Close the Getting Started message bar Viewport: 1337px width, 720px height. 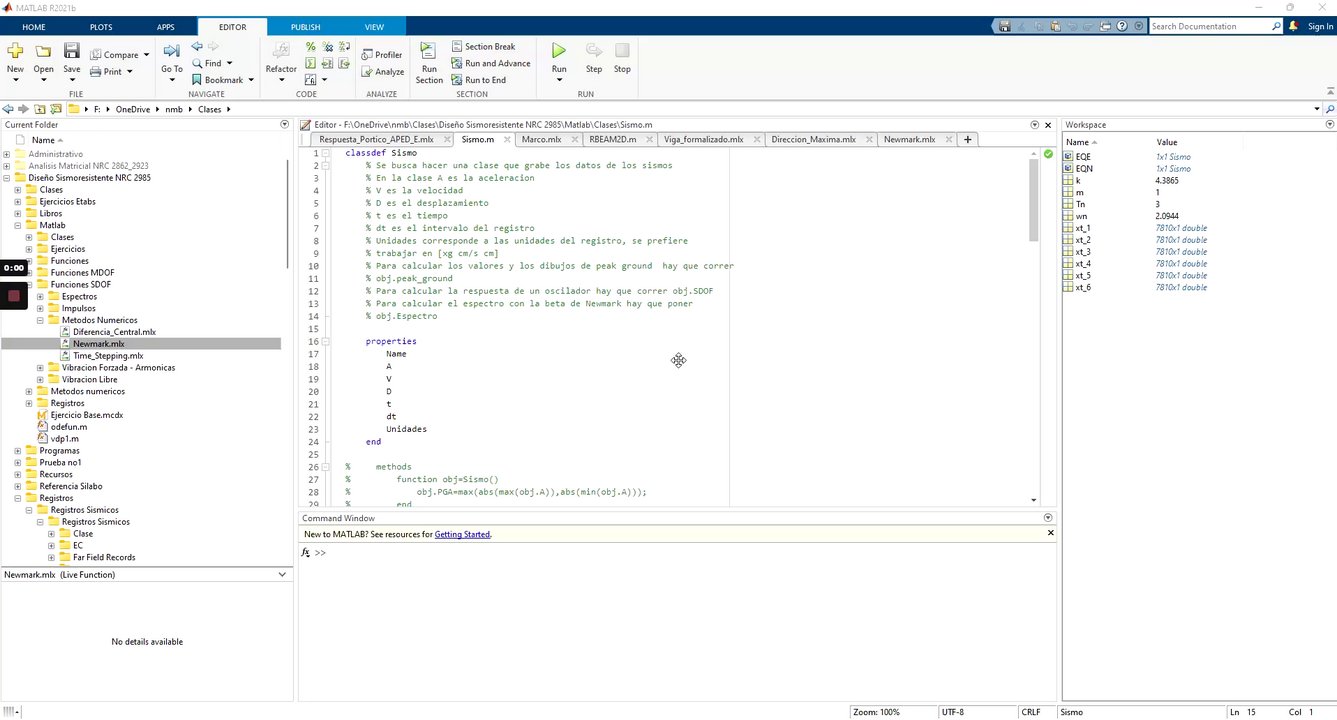(x=1051, y=534)
